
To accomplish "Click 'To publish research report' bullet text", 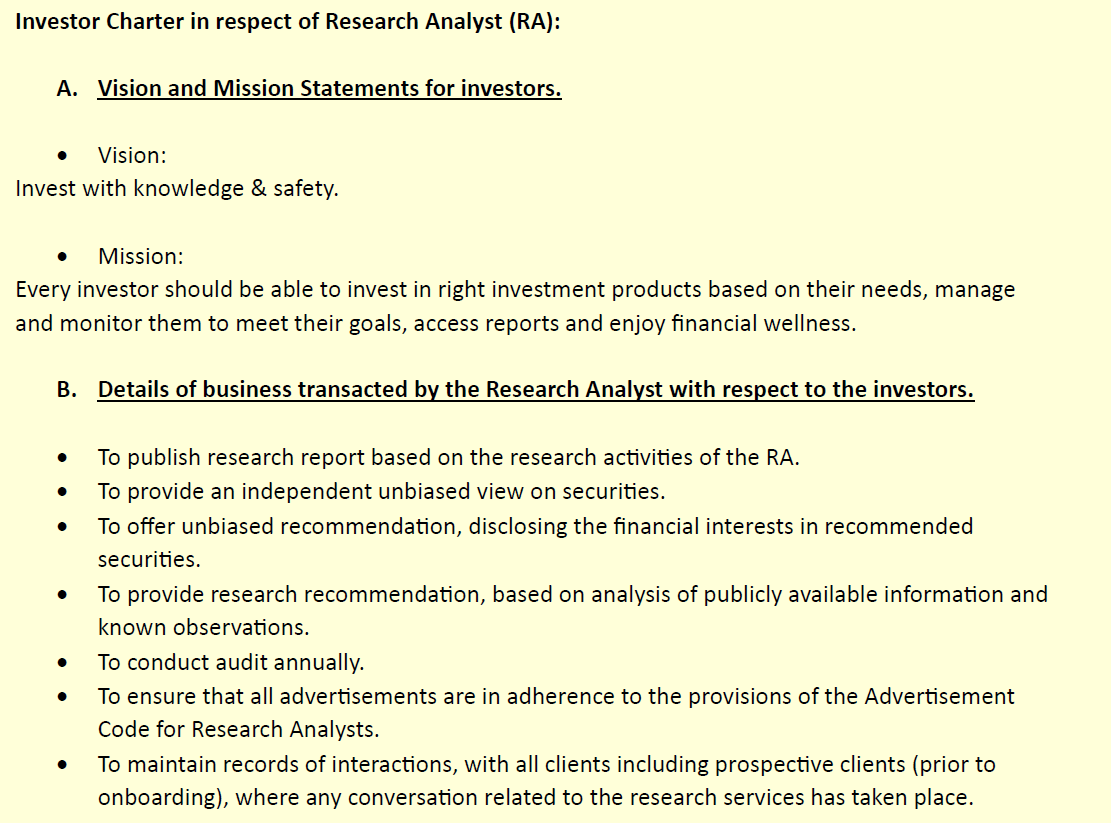I will pos(449,458).
